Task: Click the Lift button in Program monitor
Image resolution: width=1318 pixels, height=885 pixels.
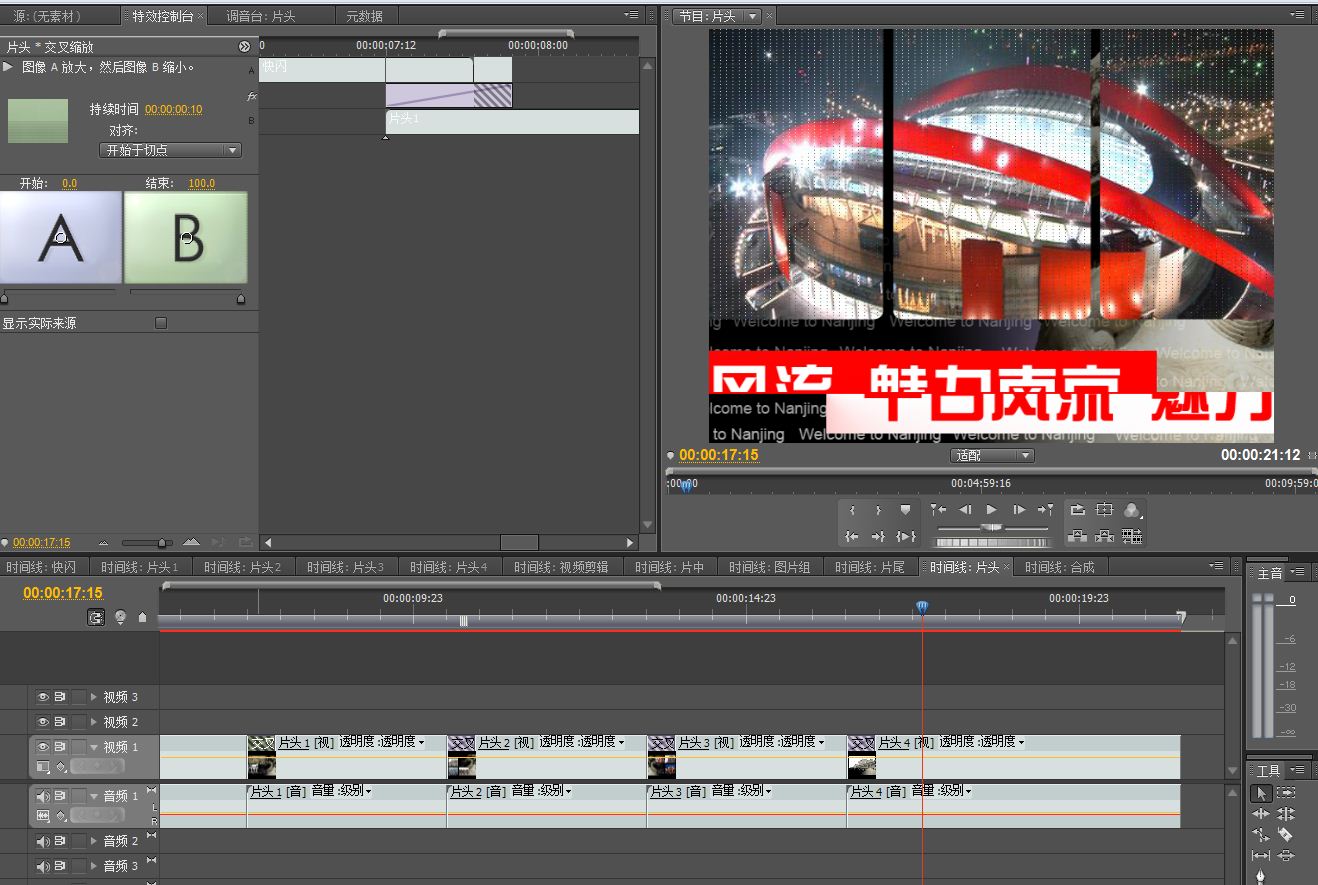Action: (x=1077, y=537)
